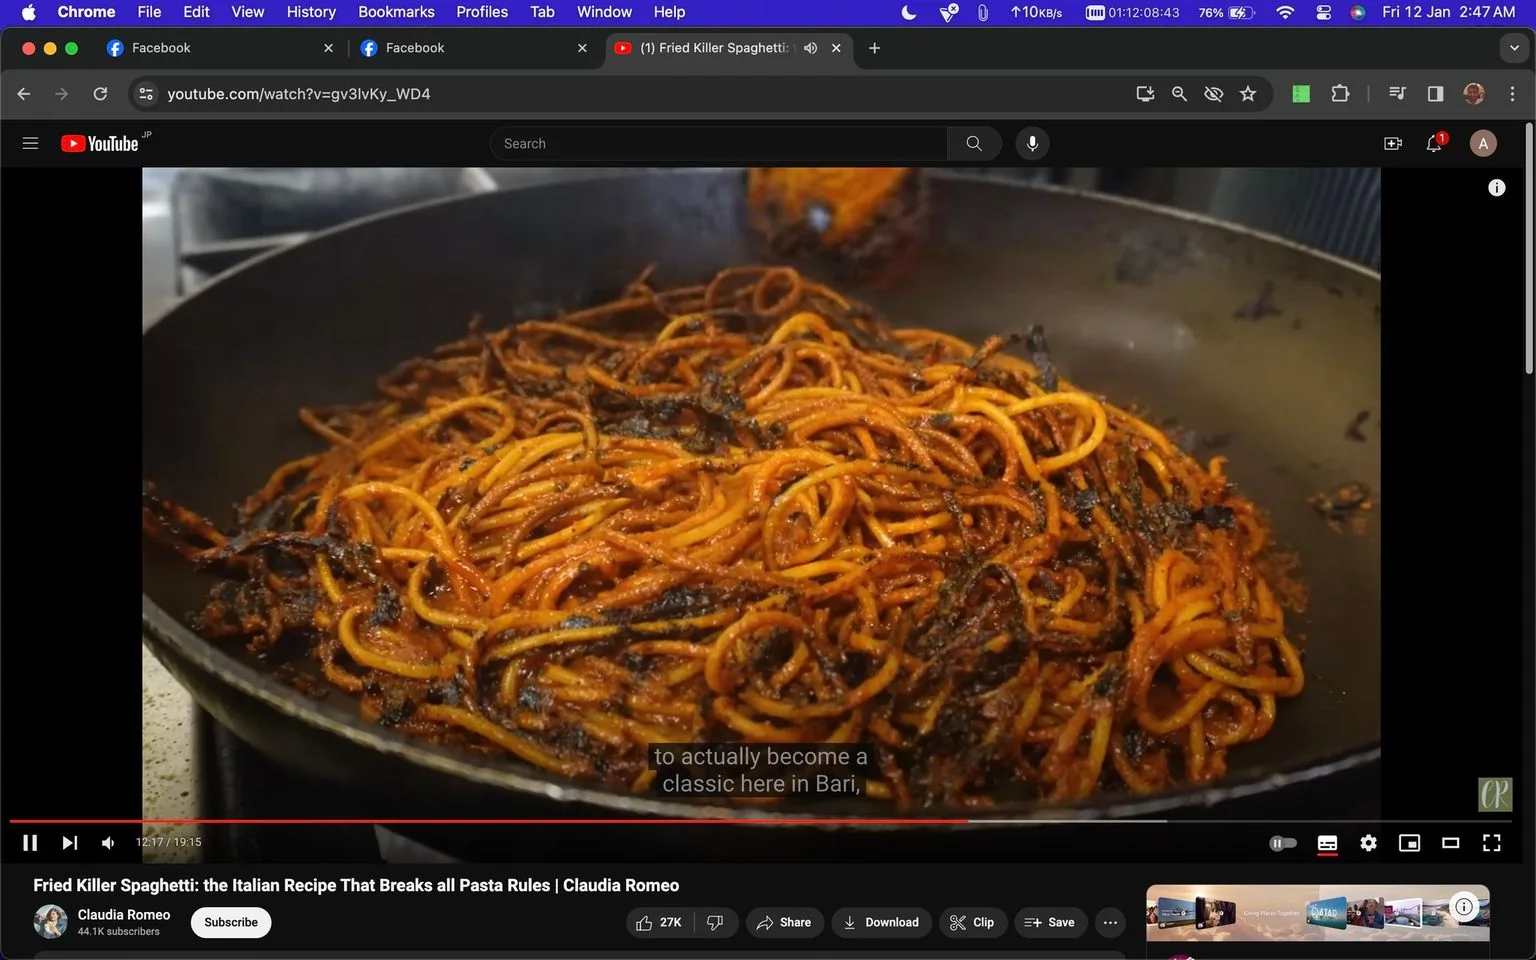
Task: Reload the current page
Action: click(100, 93)
